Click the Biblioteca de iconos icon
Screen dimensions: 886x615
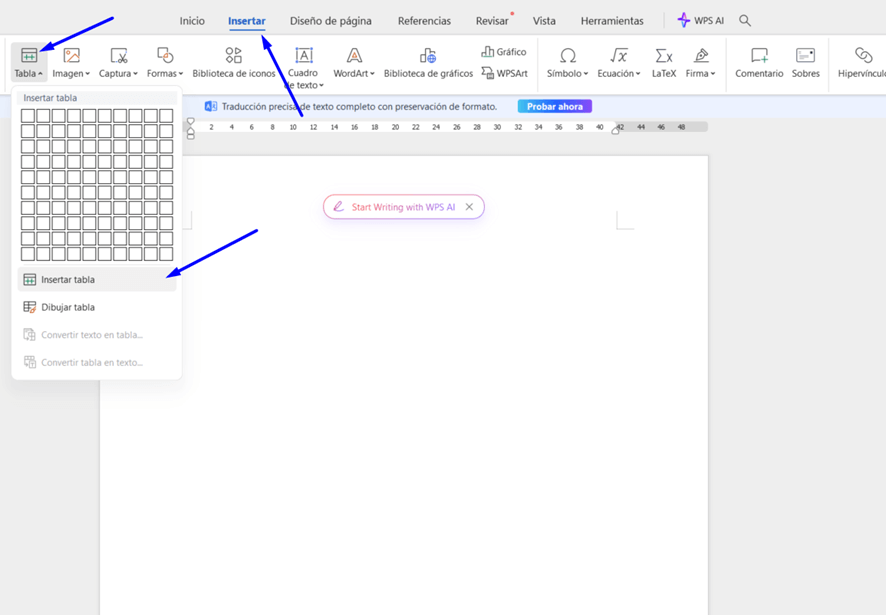click(x=233, y=56)
